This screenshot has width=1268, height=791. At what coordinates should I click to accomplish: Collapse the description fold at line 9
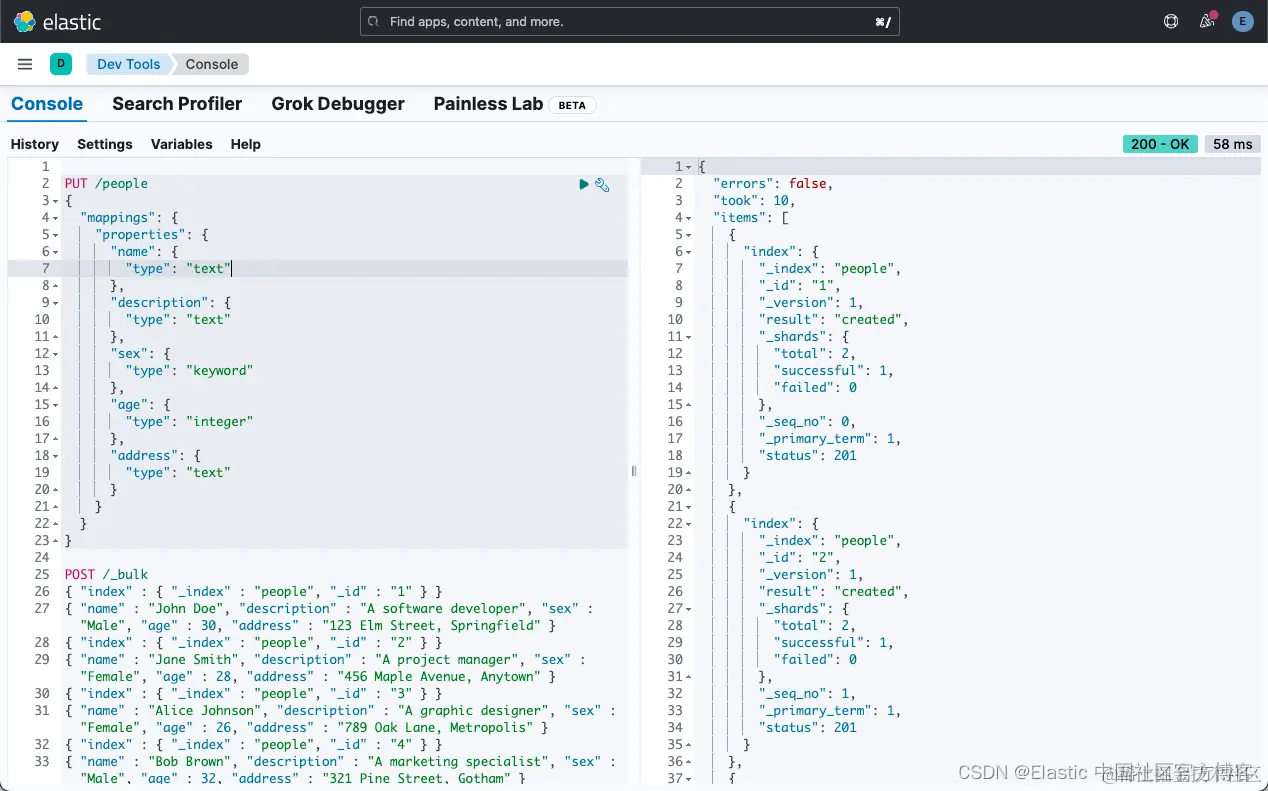click(x=55, y=303)
